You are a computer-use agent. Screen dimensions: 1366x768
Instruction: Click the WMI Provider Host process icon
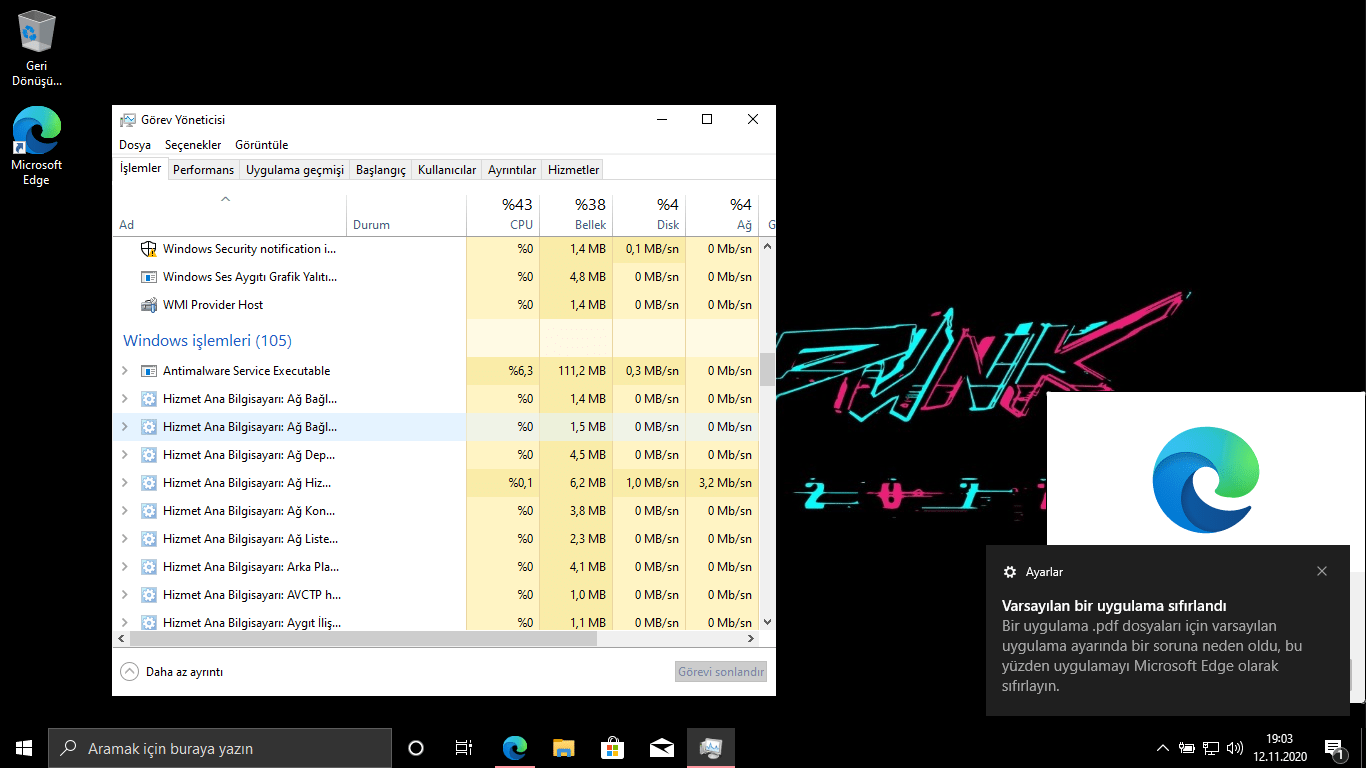point(149,305)
